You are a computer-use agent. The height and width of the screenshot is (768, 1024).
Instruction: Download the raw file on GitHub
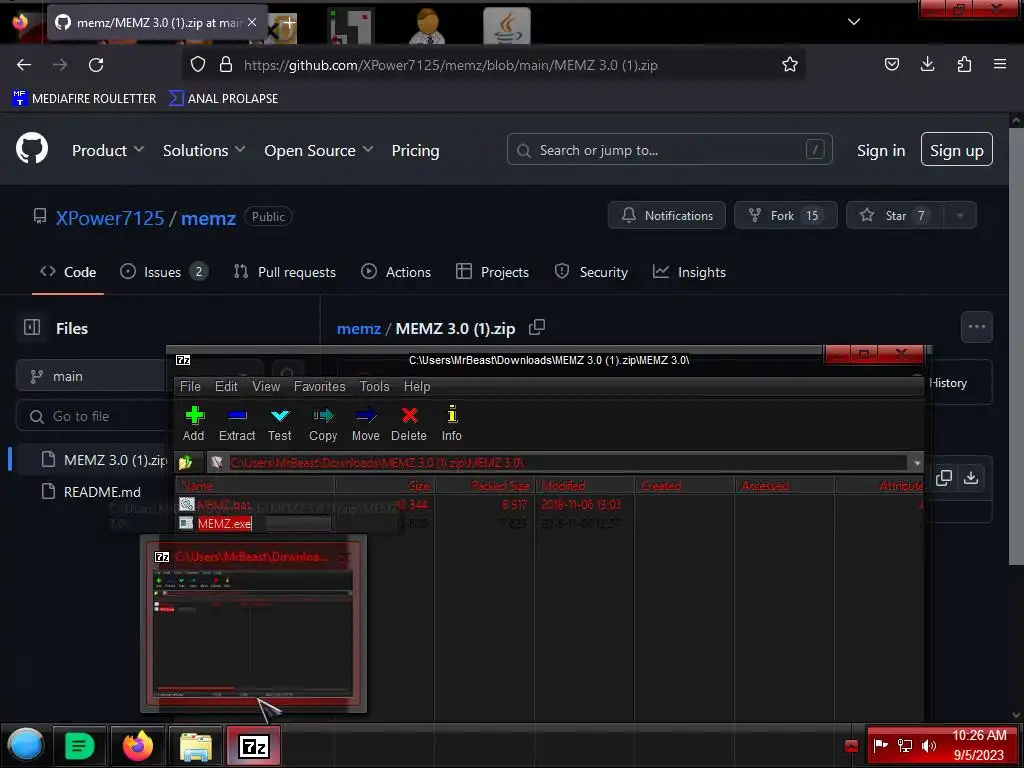pos(971,477)
